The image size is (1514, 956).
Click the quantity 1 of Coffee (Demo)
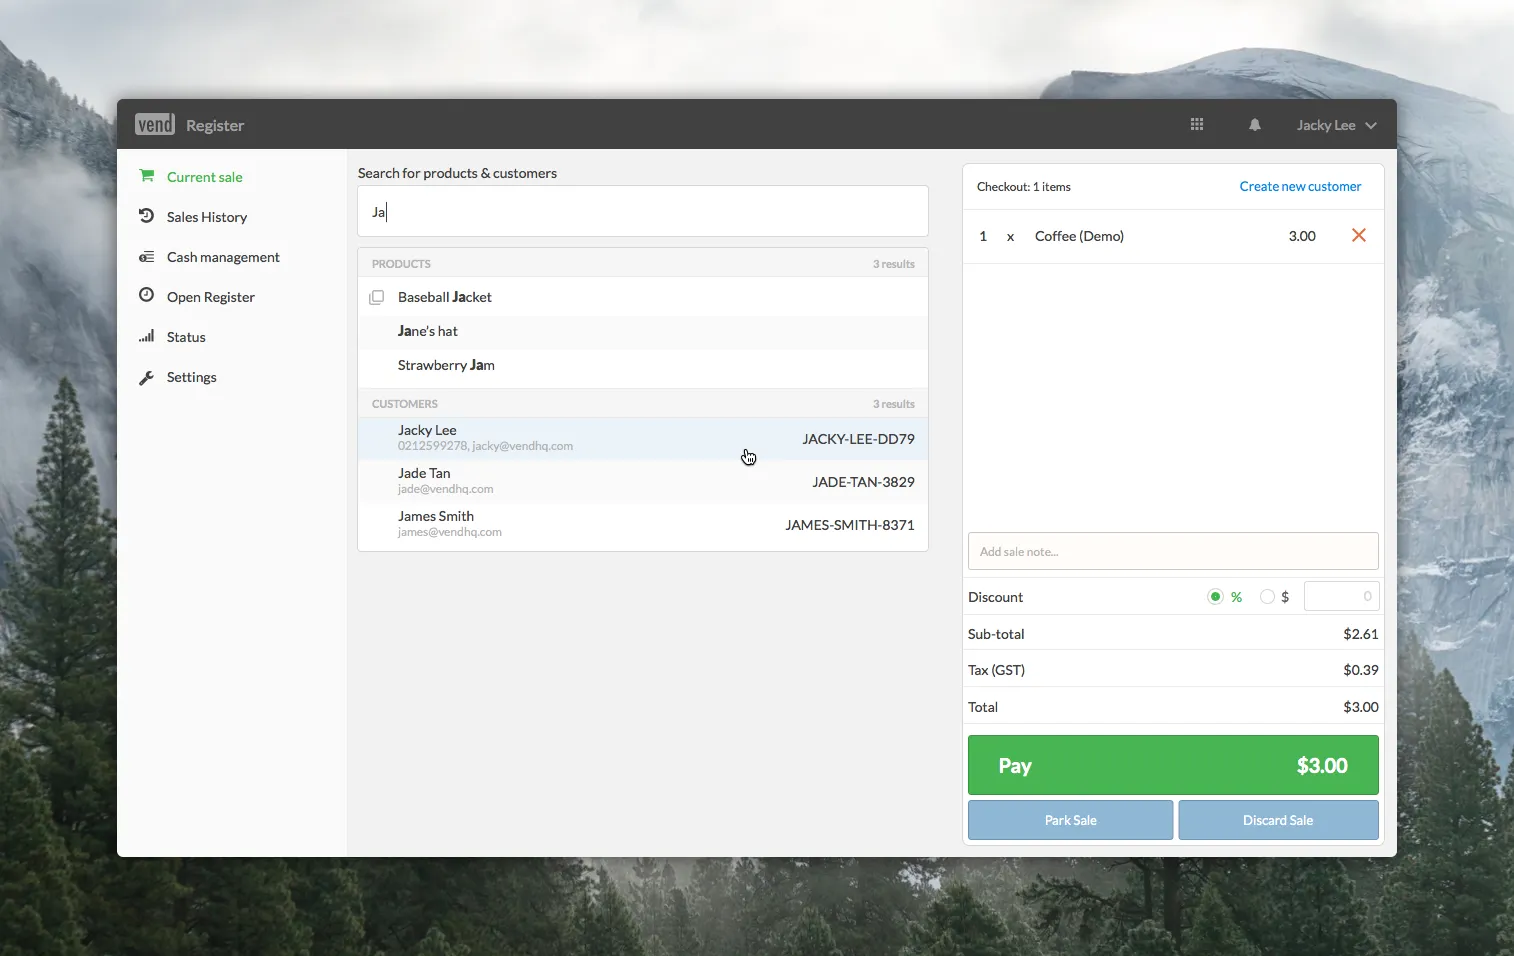pyautogui.click(x=983, y=236)
